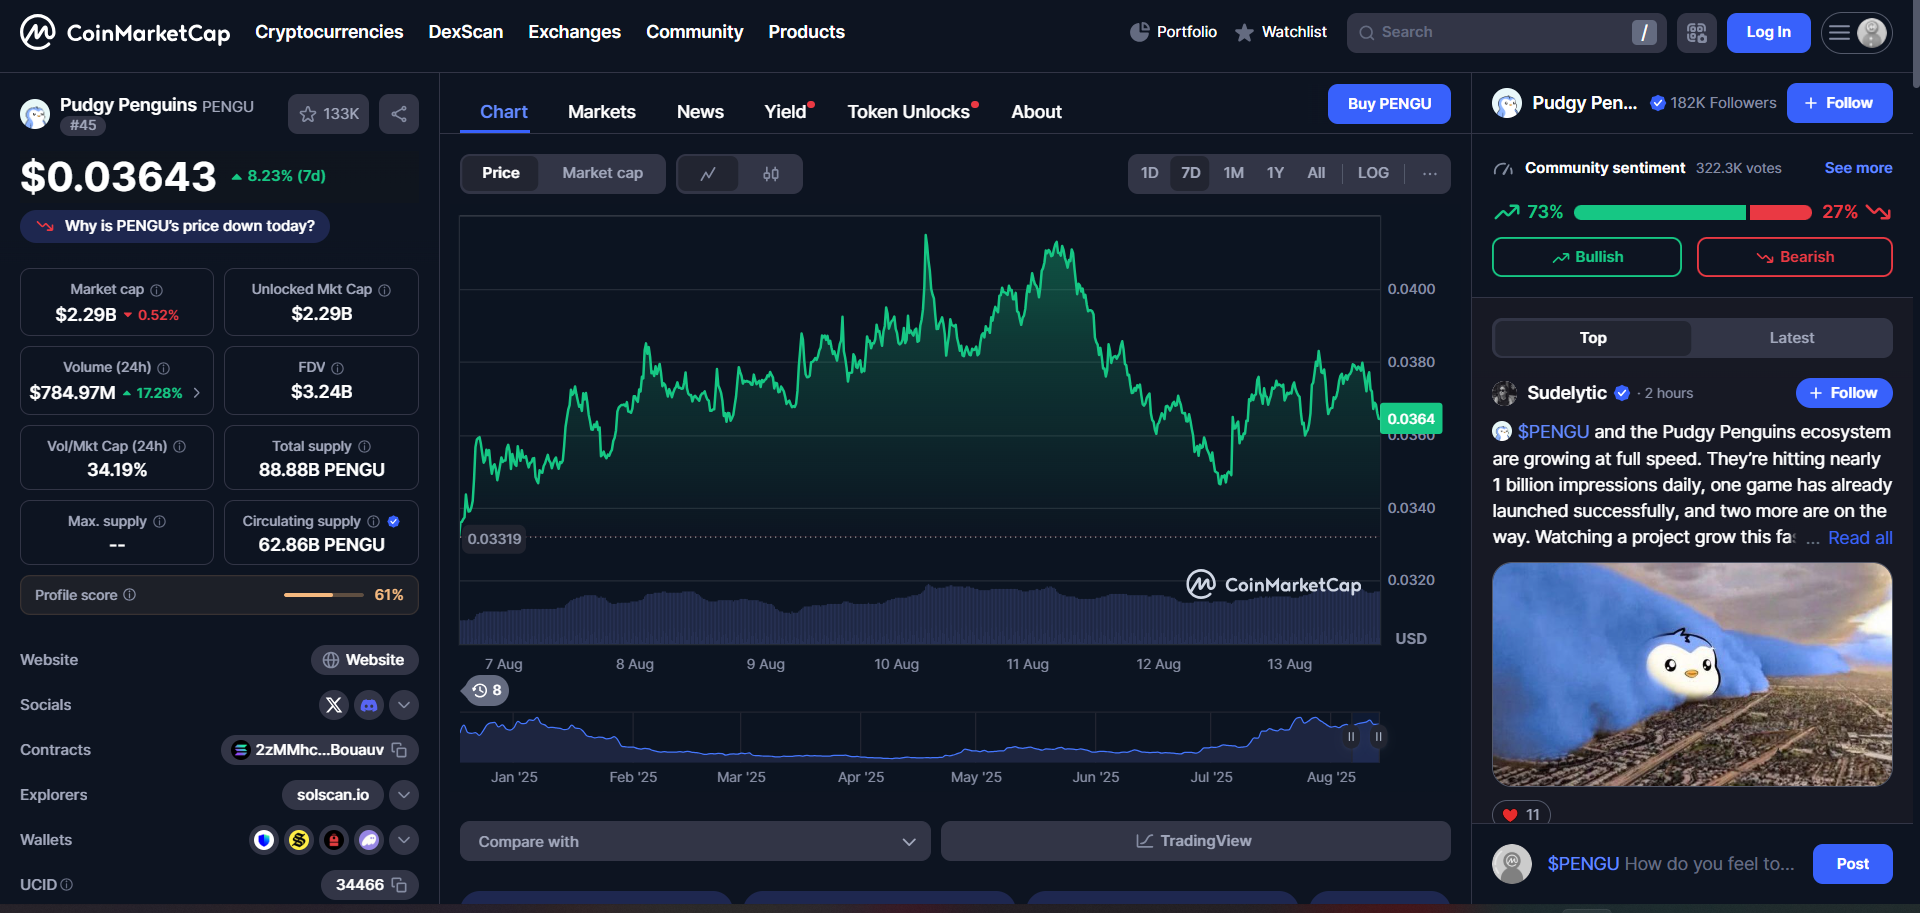Vote Bullish on community sentiment

coord(1587,257)
